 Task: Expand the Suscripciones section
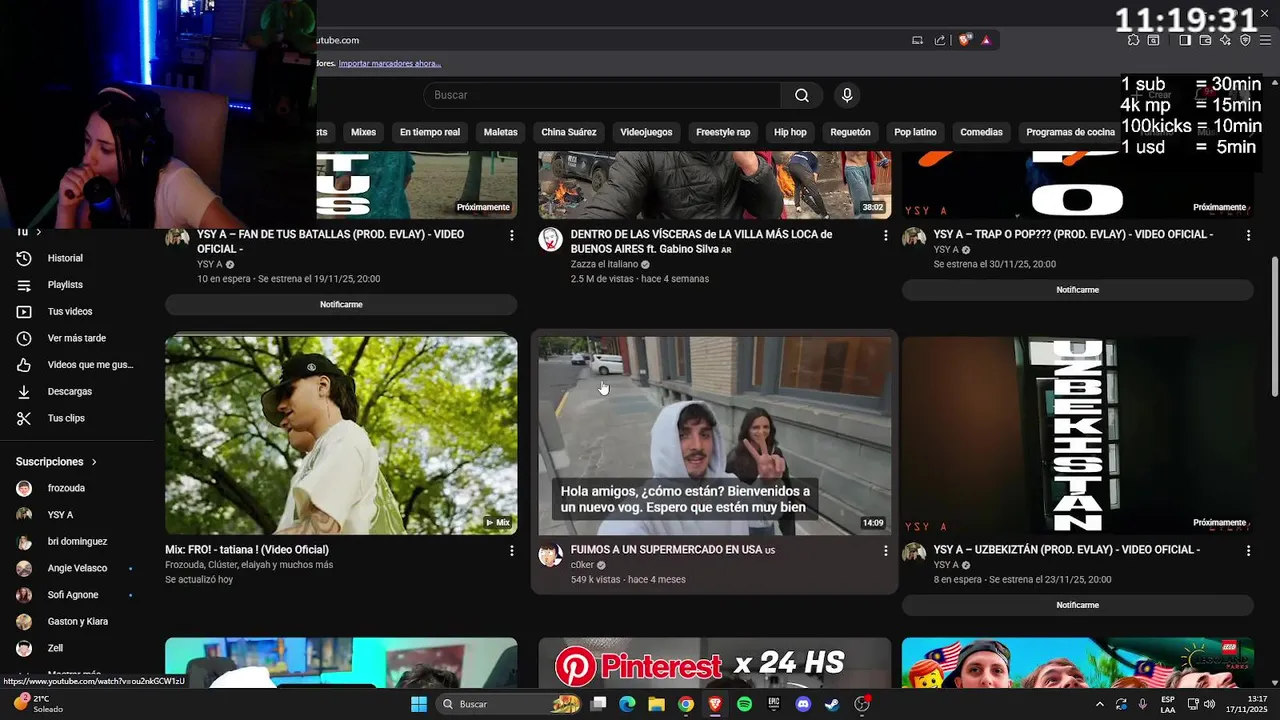[x=57, y=462]
